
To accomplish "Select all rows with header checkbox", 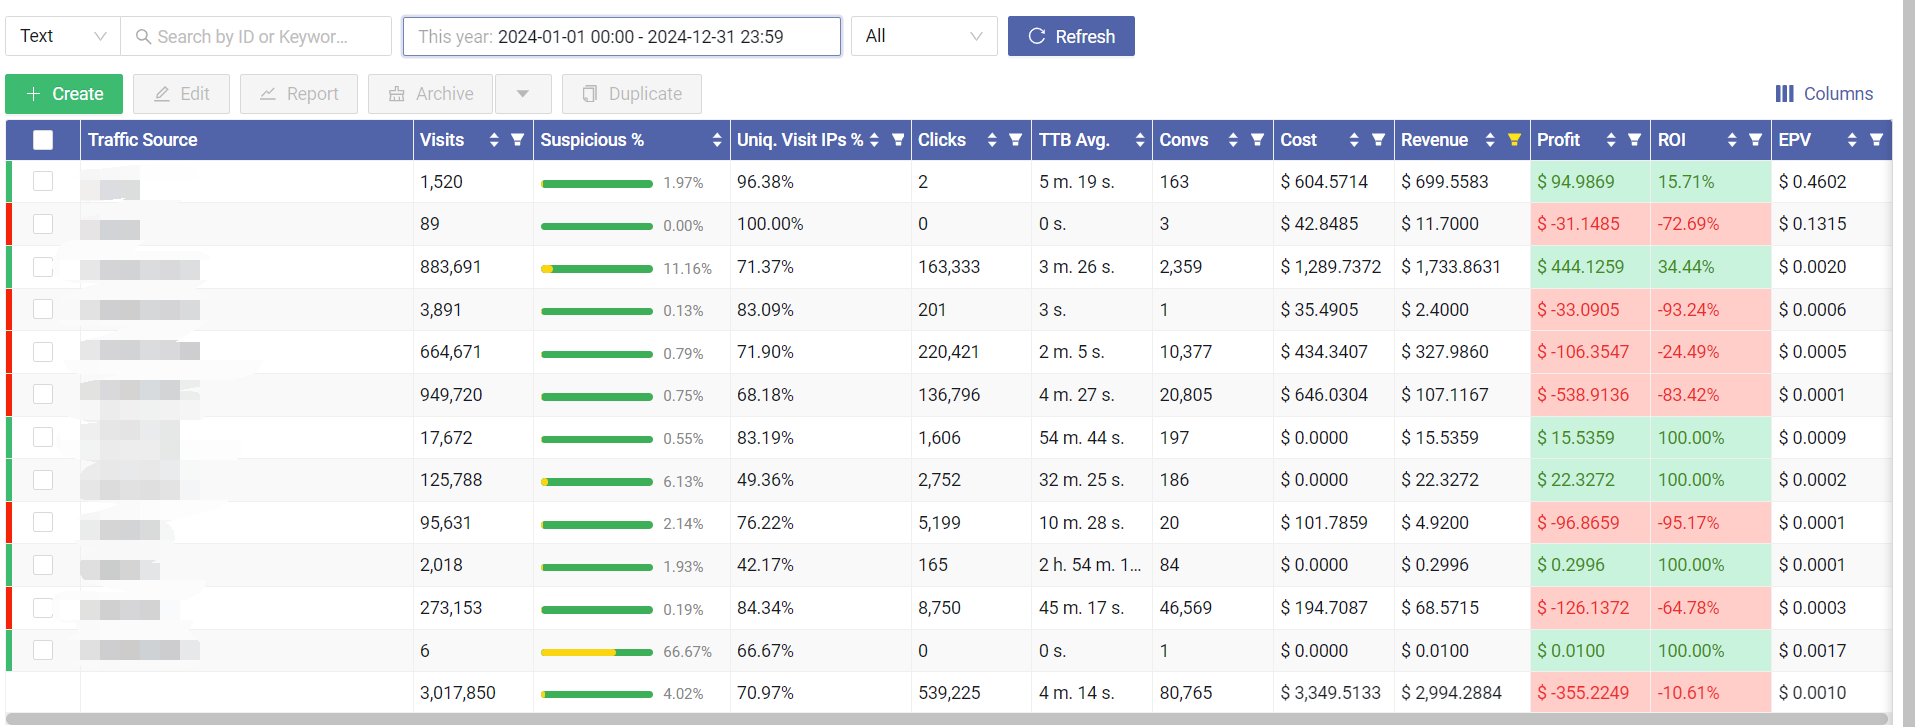I will [43, 140].
